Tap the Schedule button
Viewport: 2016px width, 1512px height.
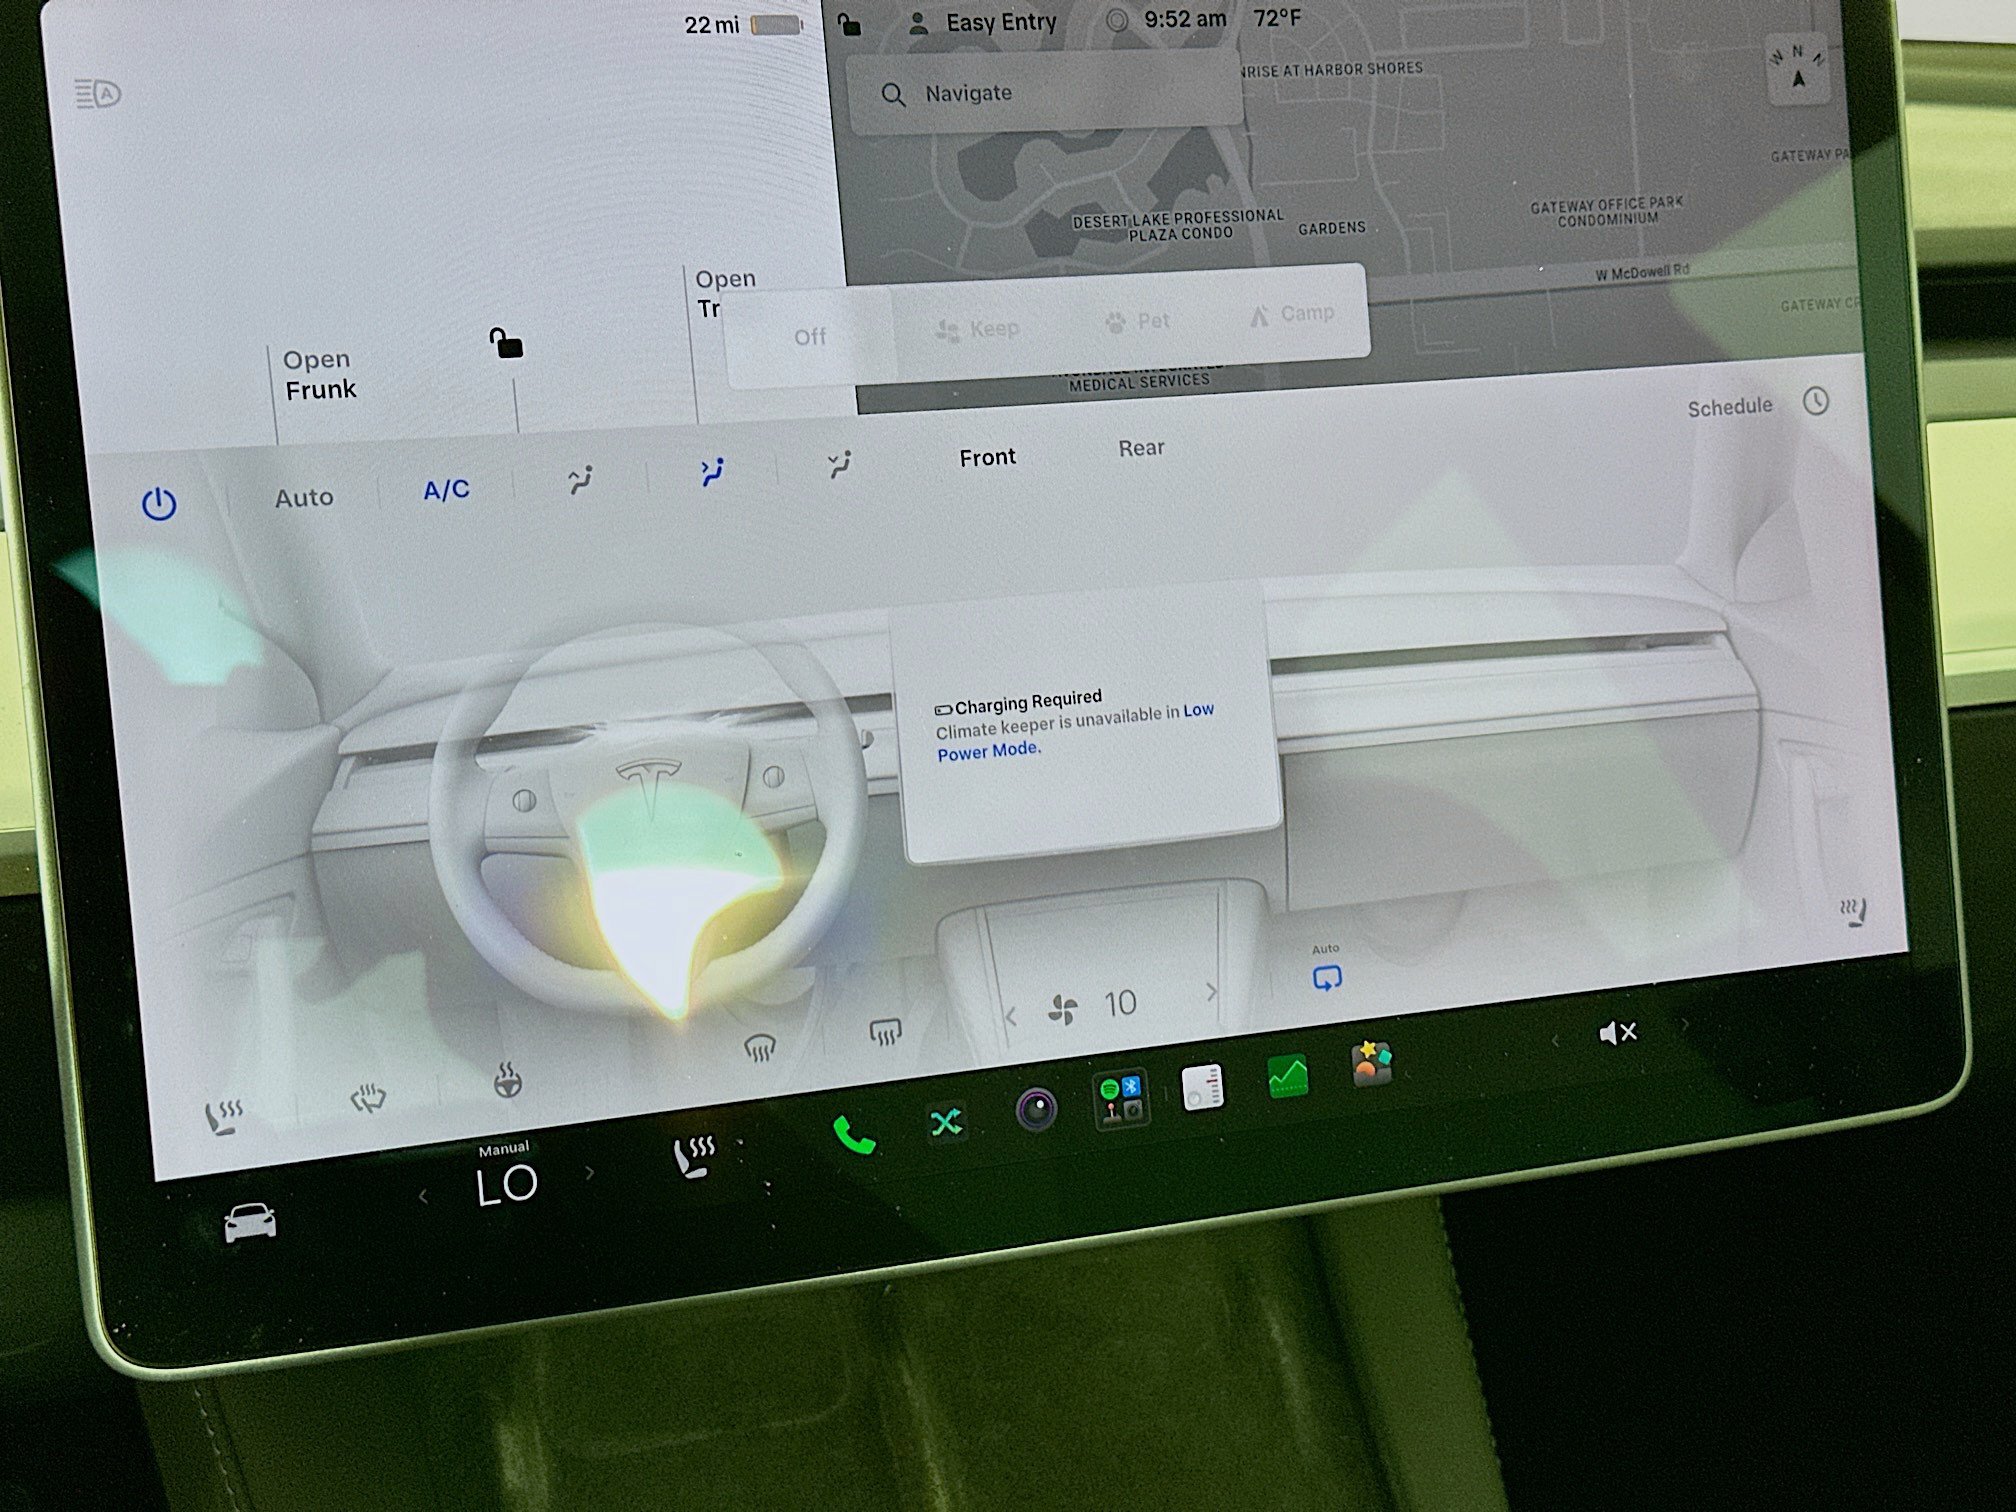click(1729, 407)
